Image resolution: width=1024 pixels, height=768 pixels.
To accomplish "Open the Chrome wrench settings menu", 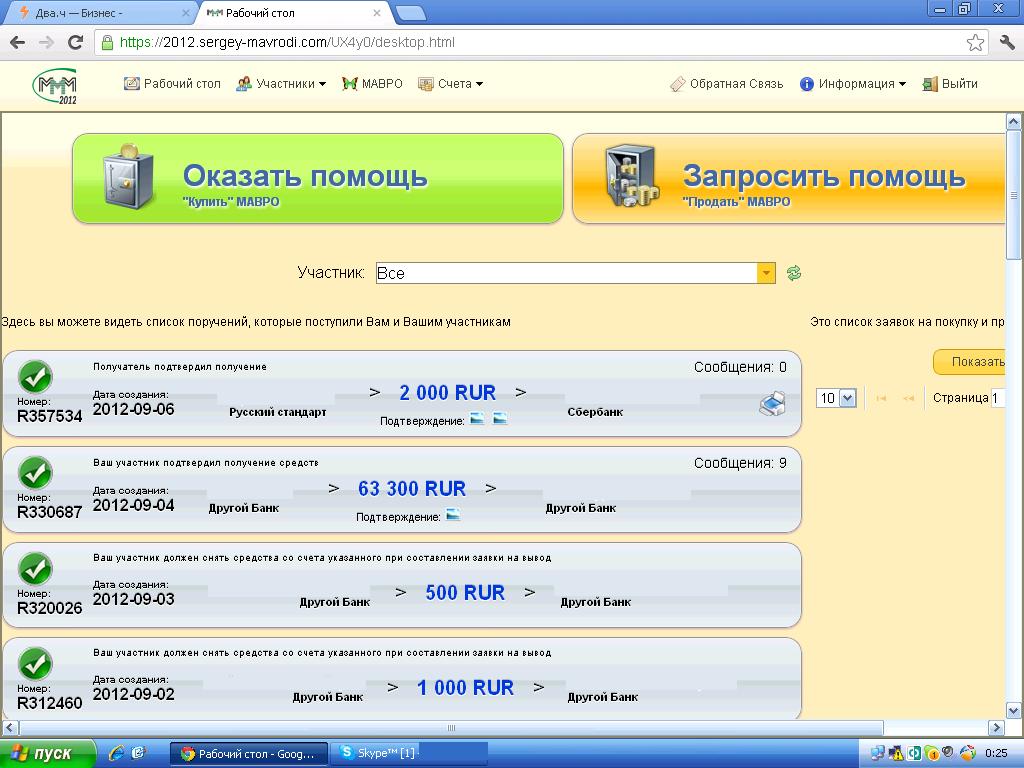I will [1007, 42].
